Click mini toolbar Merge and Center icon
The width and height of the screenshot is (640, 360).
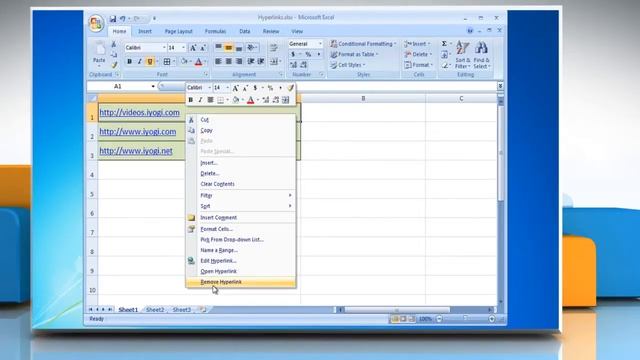(286, 100)
